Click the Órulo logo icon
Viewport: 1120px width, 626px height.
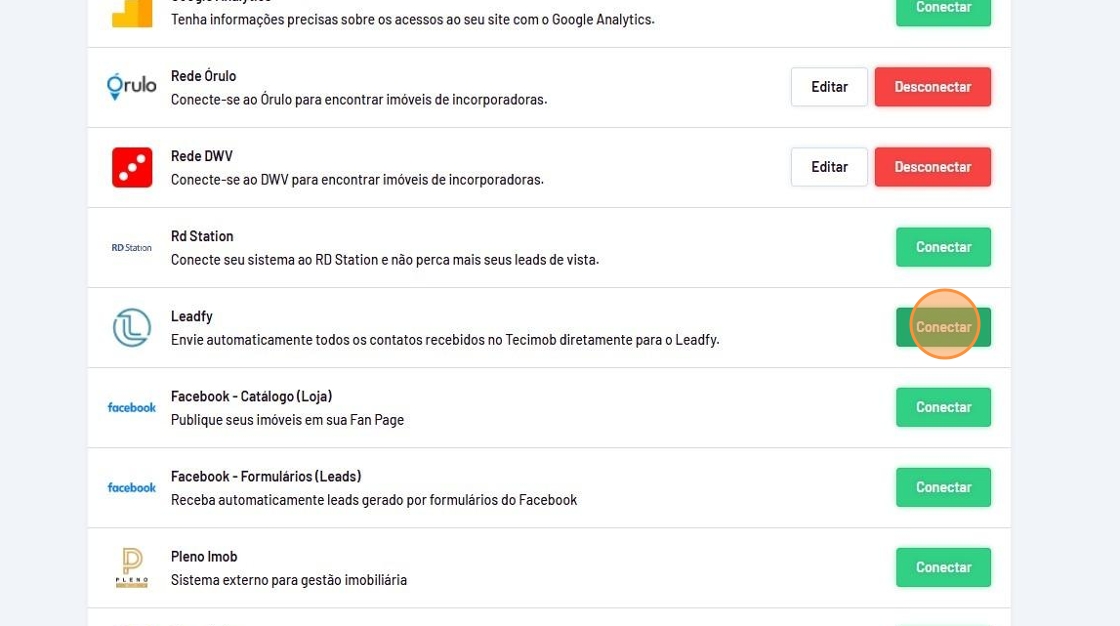pyautogui.click(x=132, y=87)
